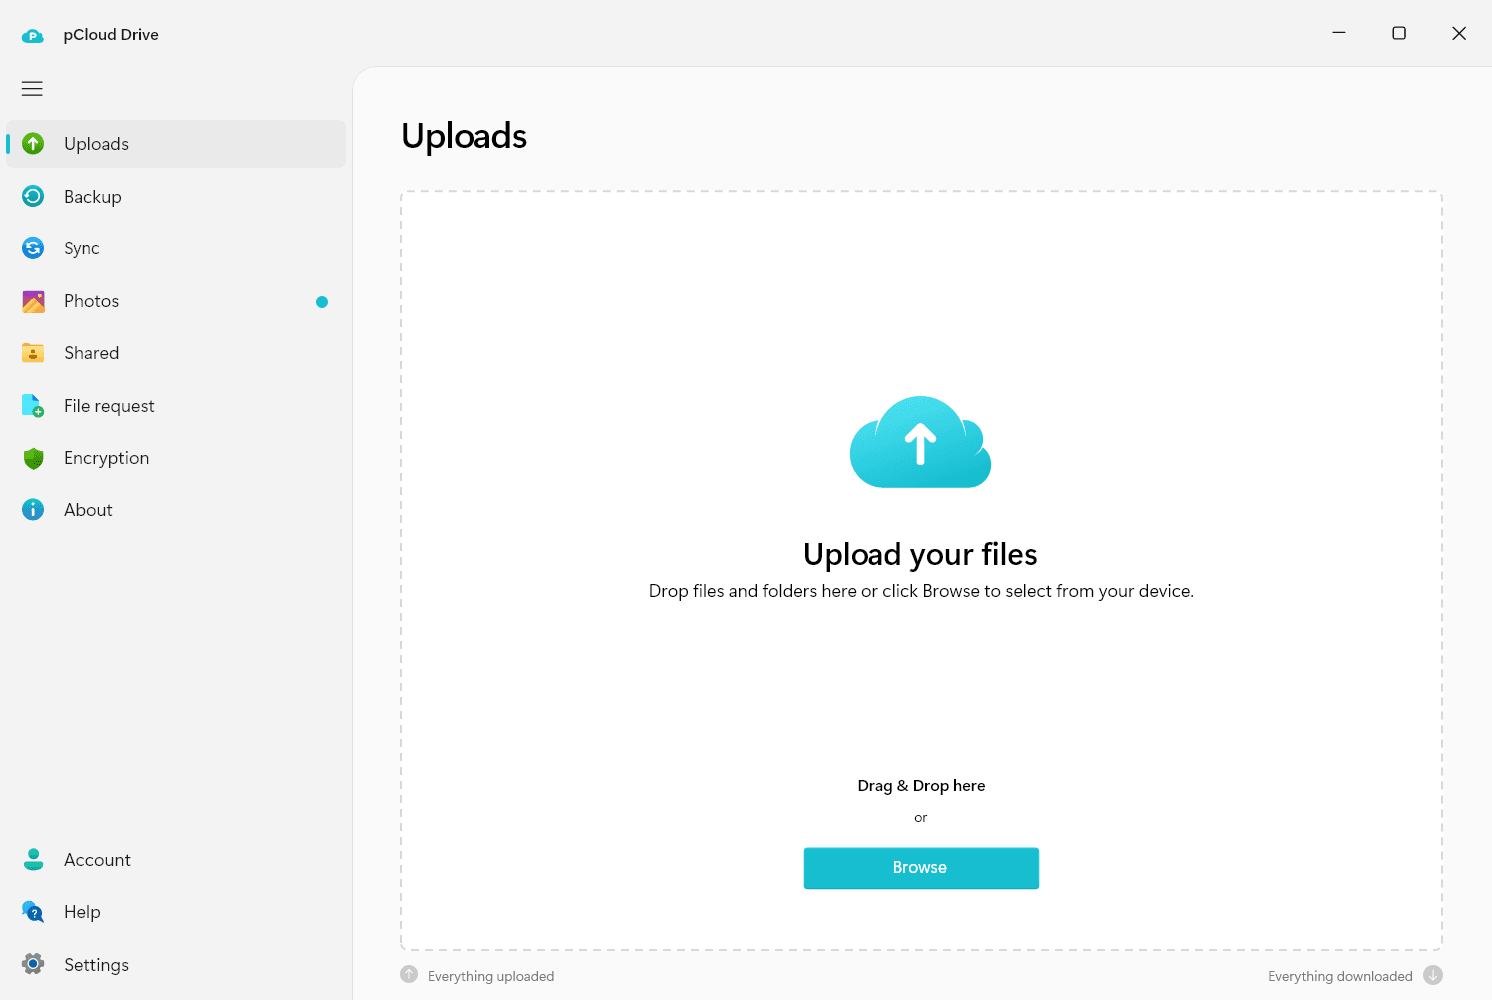The image size is (1492, 1000).
Task: Click the upload status arrow icon
Action: (x=409, y=975)
